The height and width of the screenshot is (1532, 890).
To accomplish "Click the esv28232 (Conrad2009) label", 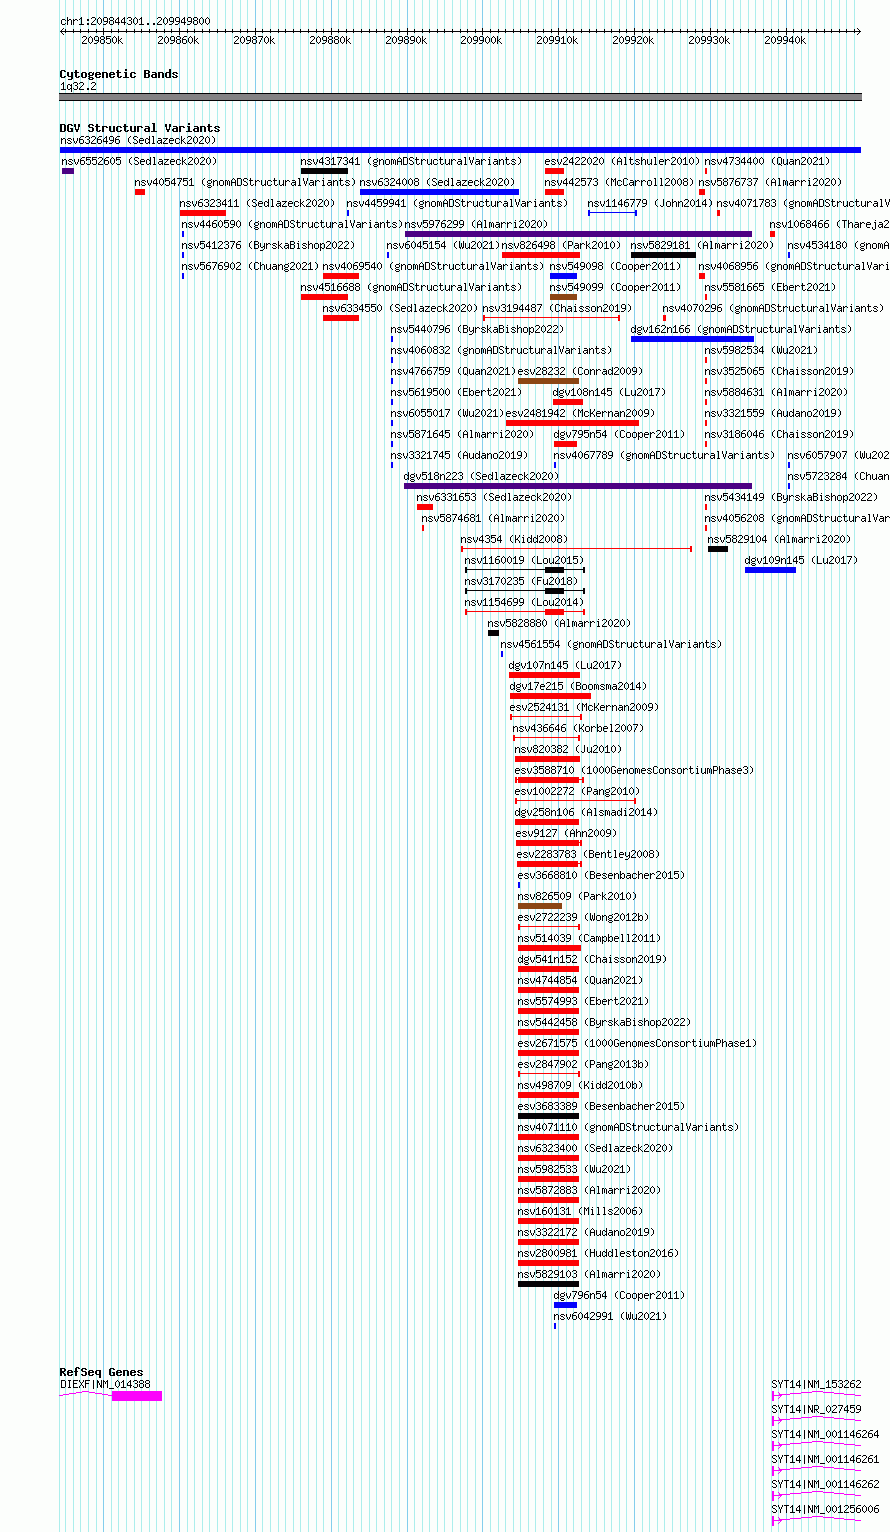I will click(x=580, y=371).
